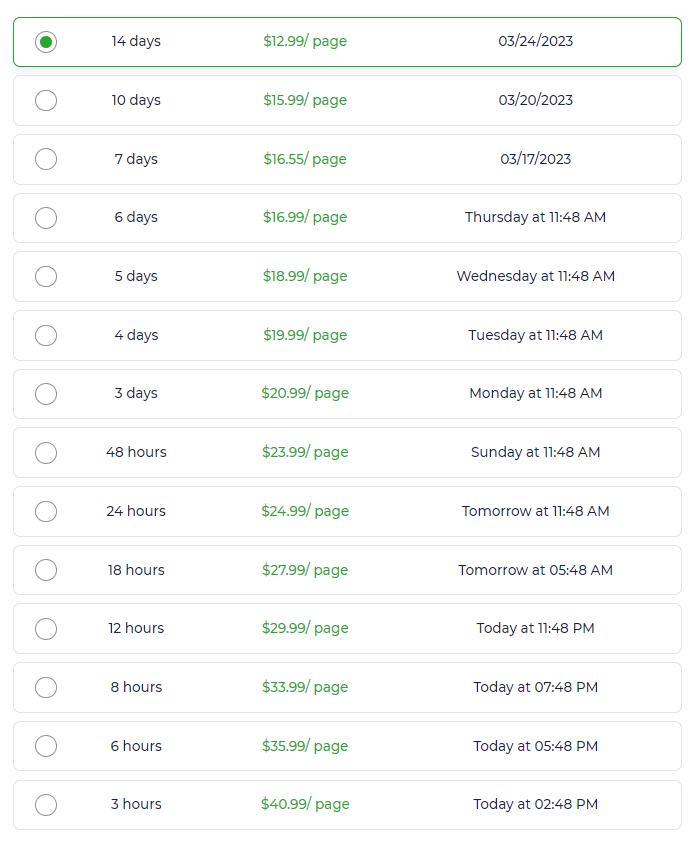Select the 18 hours radio button
This screenshot has width=696, height=843.
pyautogui.click(x=46, y=570)
